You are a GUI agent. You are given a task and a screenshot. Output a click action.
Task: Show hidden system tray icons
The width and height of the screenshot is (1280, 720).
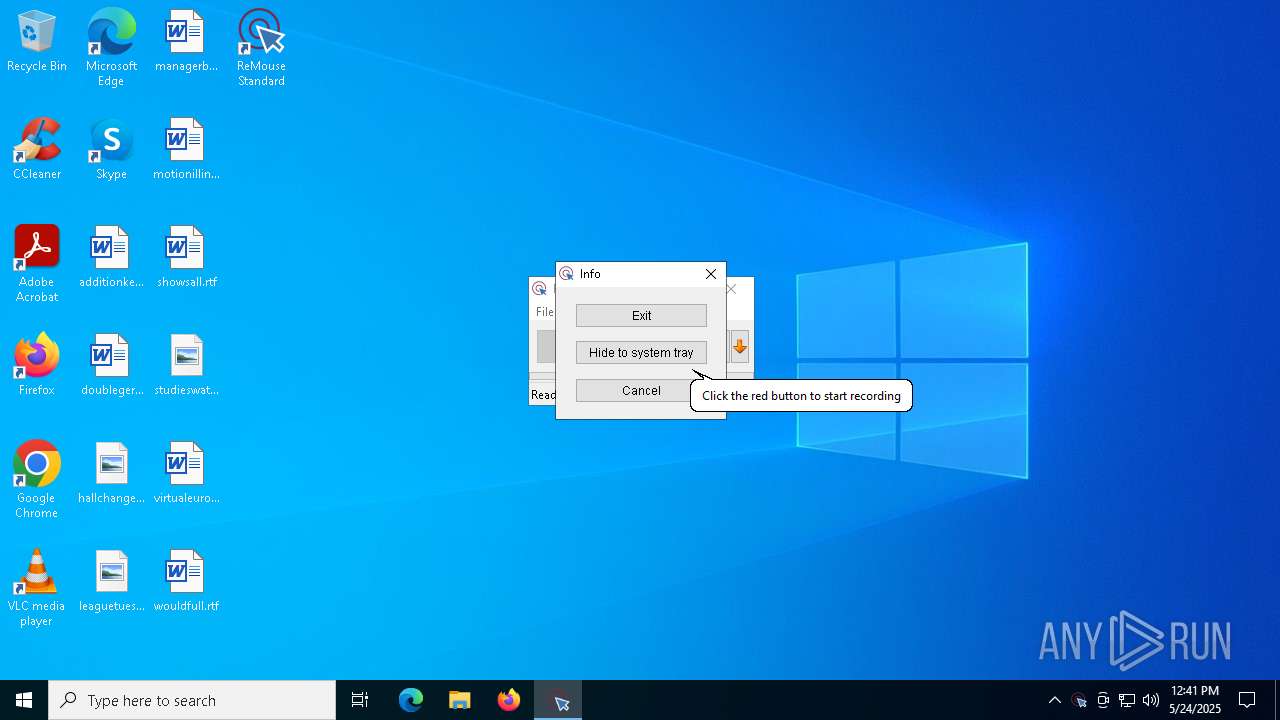pyautogui.click(x=1054, y=700)
